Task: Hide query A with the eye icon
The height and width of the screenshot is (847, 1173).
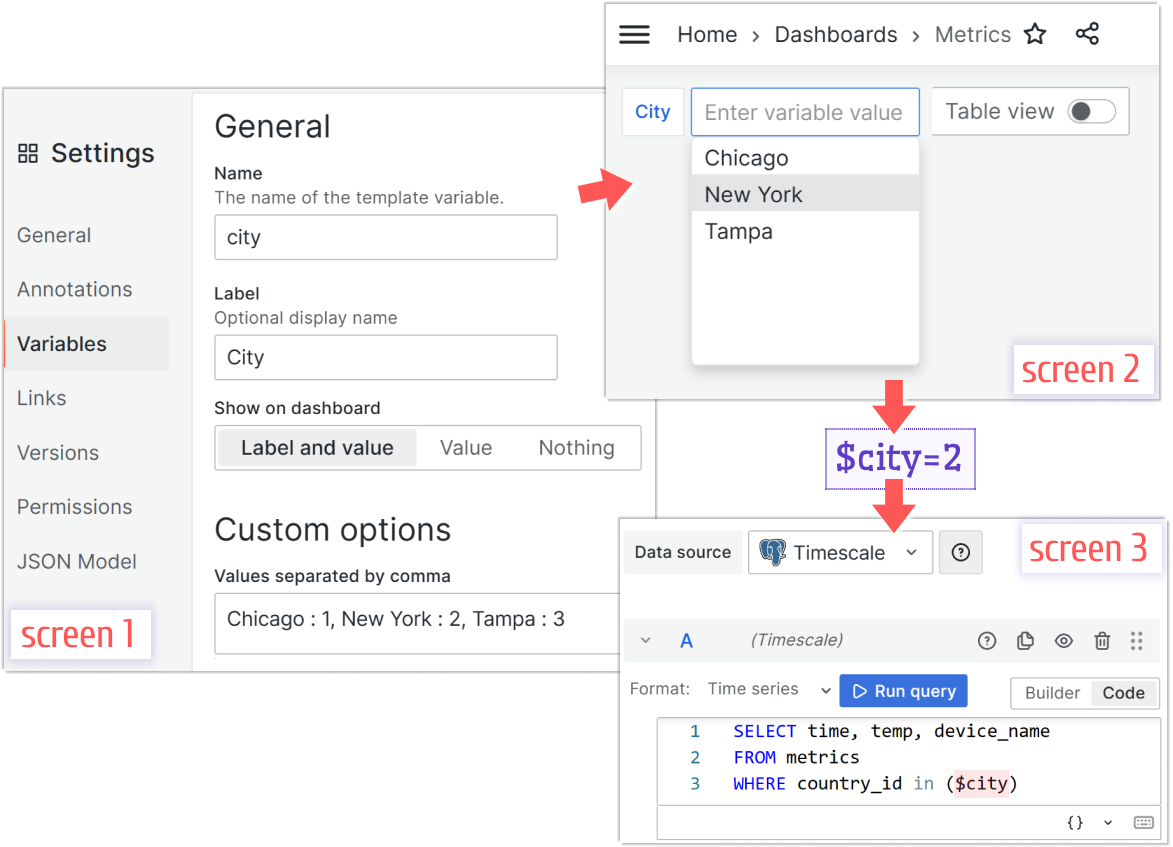Action: pos(1063,640)
